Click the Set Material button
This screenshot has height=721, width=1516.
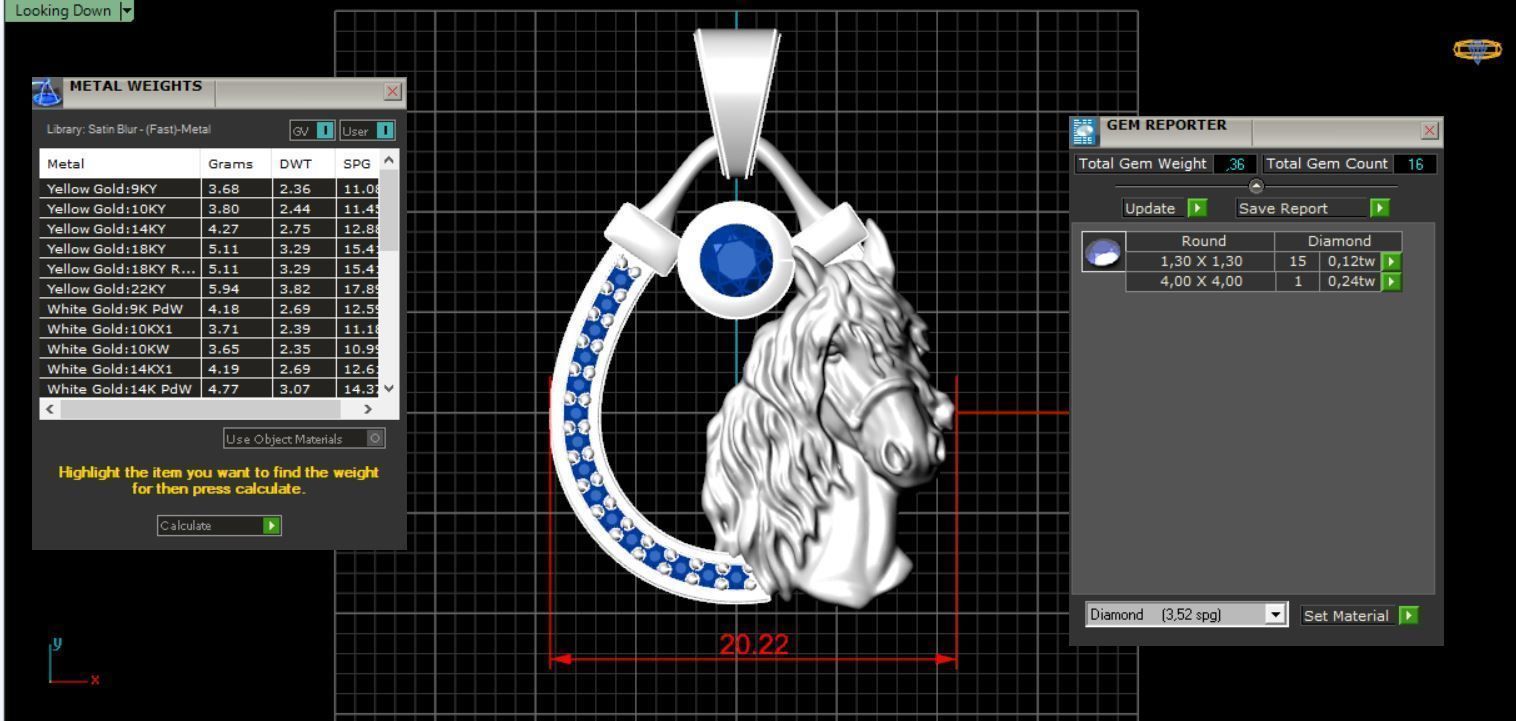coord(1359,615)
